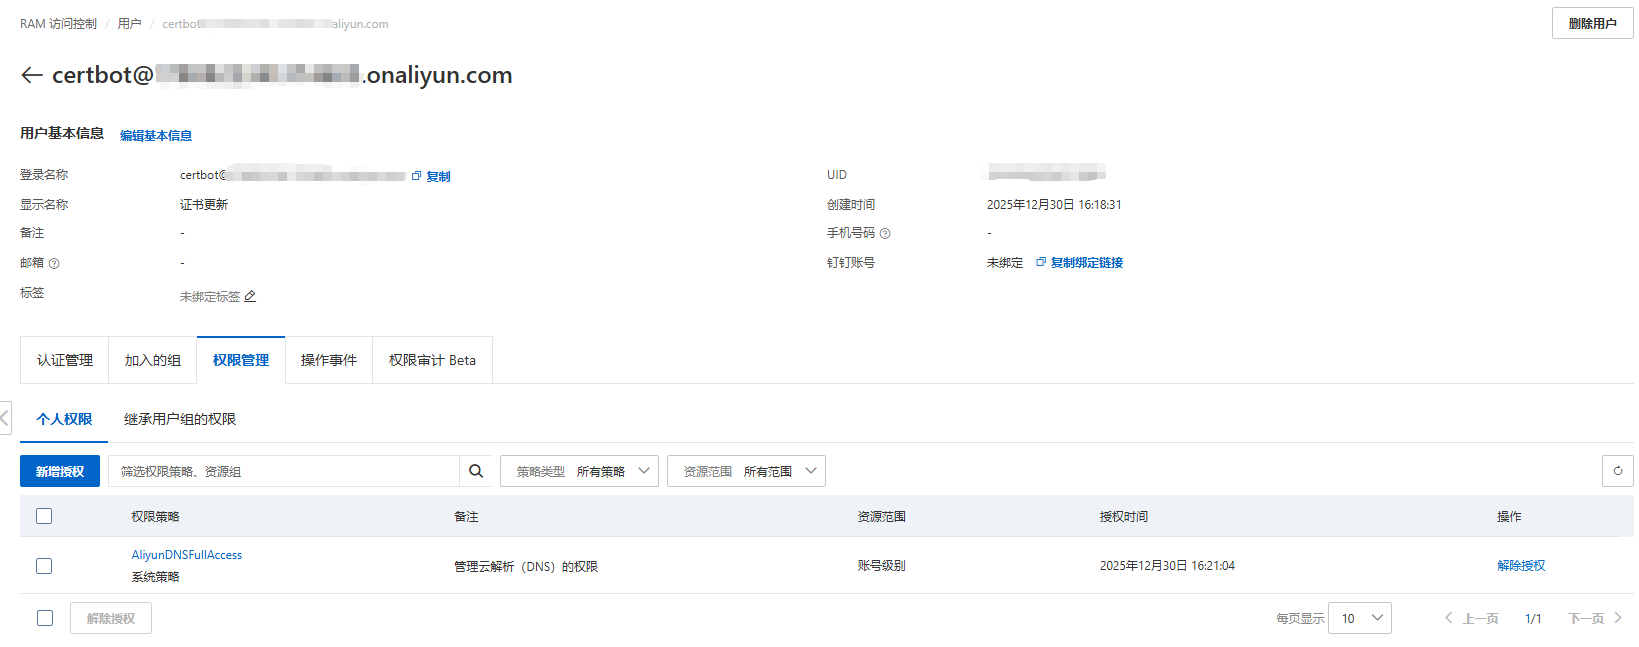Image resolution: width=1639 pixels, height=647 pixels.
Task: Click the copy icon next to login name
Action: [x=417, y=176]
